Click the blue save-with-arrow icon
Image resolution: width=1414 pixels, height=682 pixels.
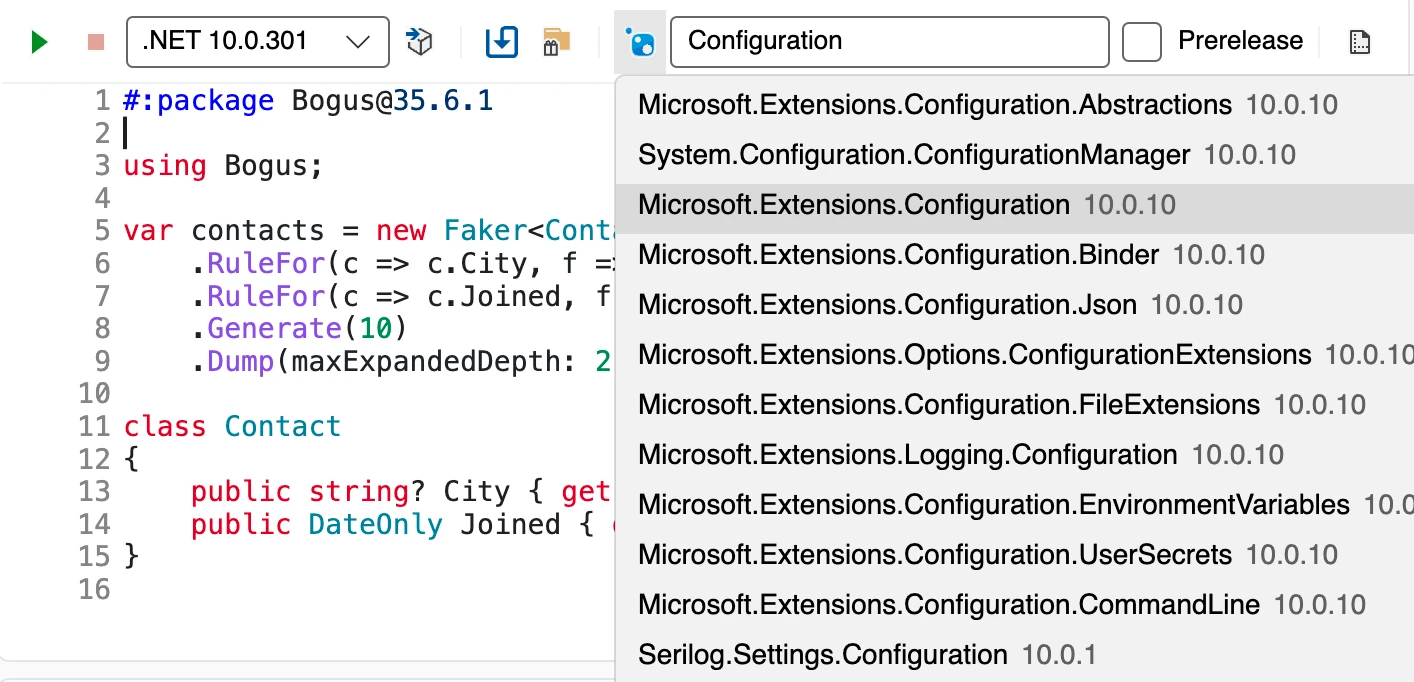pyautogui.click(x=501, y=42)
